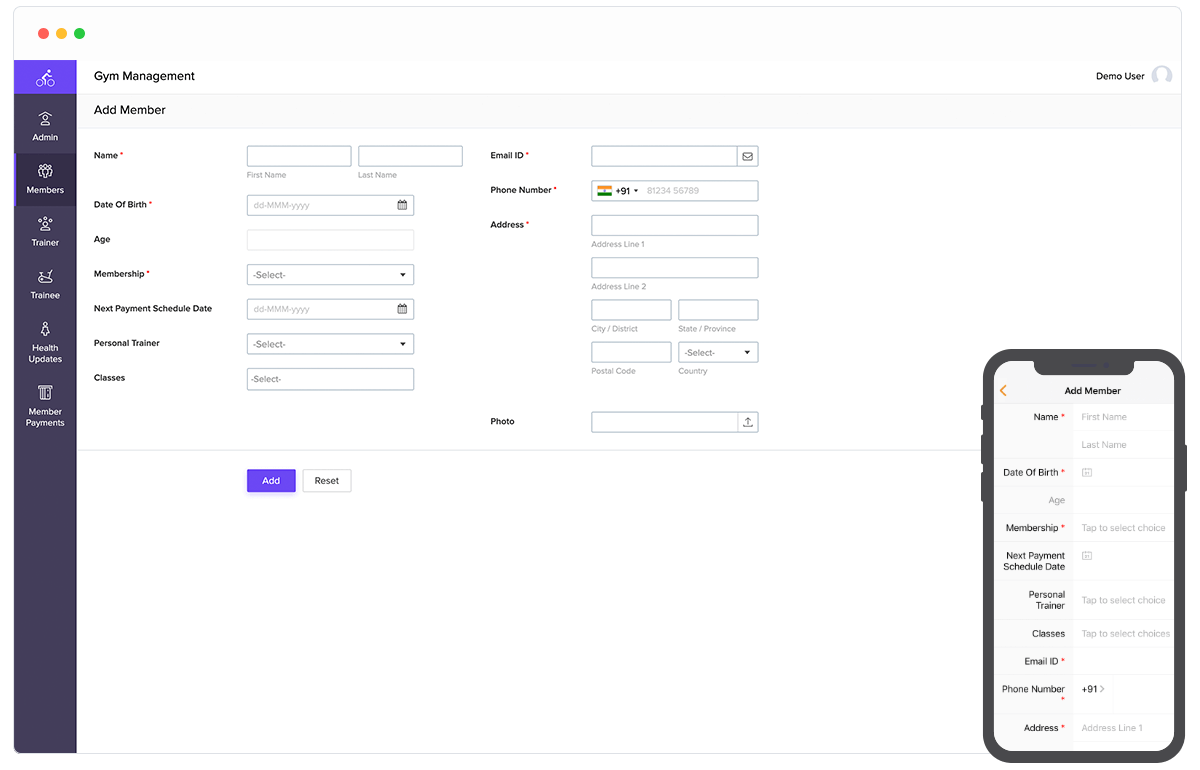Tap mobile +91 phone code chevron
The height and width of the screenshot is (770, 1200).
coord(1102,689)
